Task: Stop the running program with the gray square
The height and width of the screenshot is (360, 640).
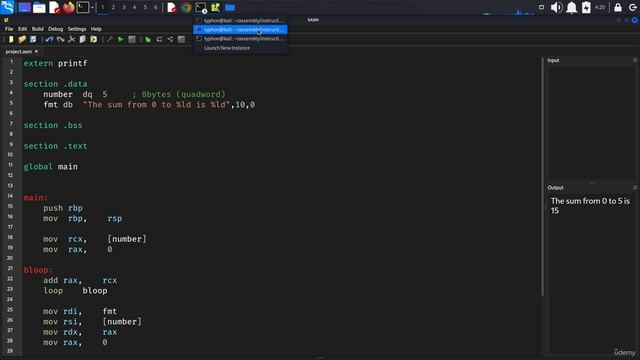Action: [131, 39]
